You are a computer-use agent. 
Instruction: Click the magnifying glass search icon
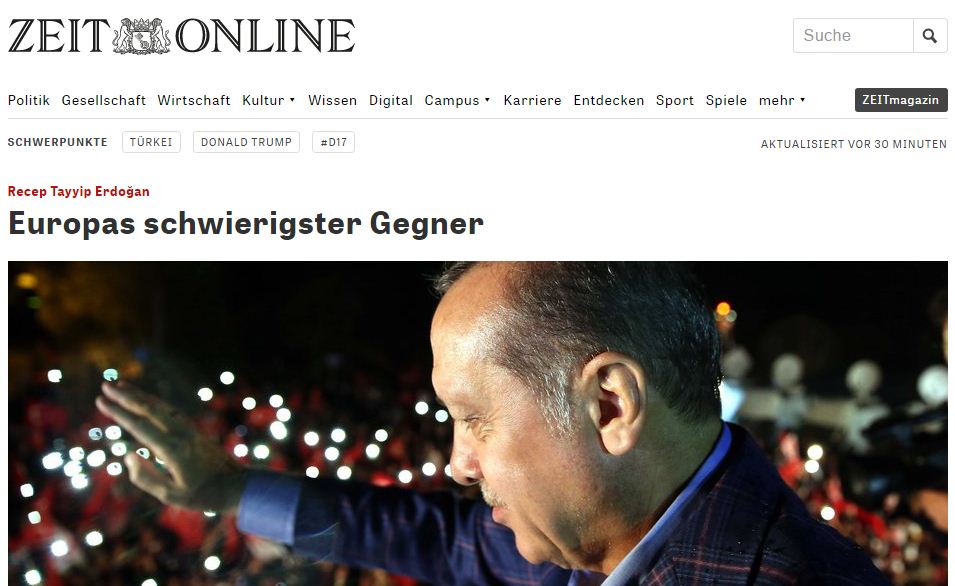point(930,35)
